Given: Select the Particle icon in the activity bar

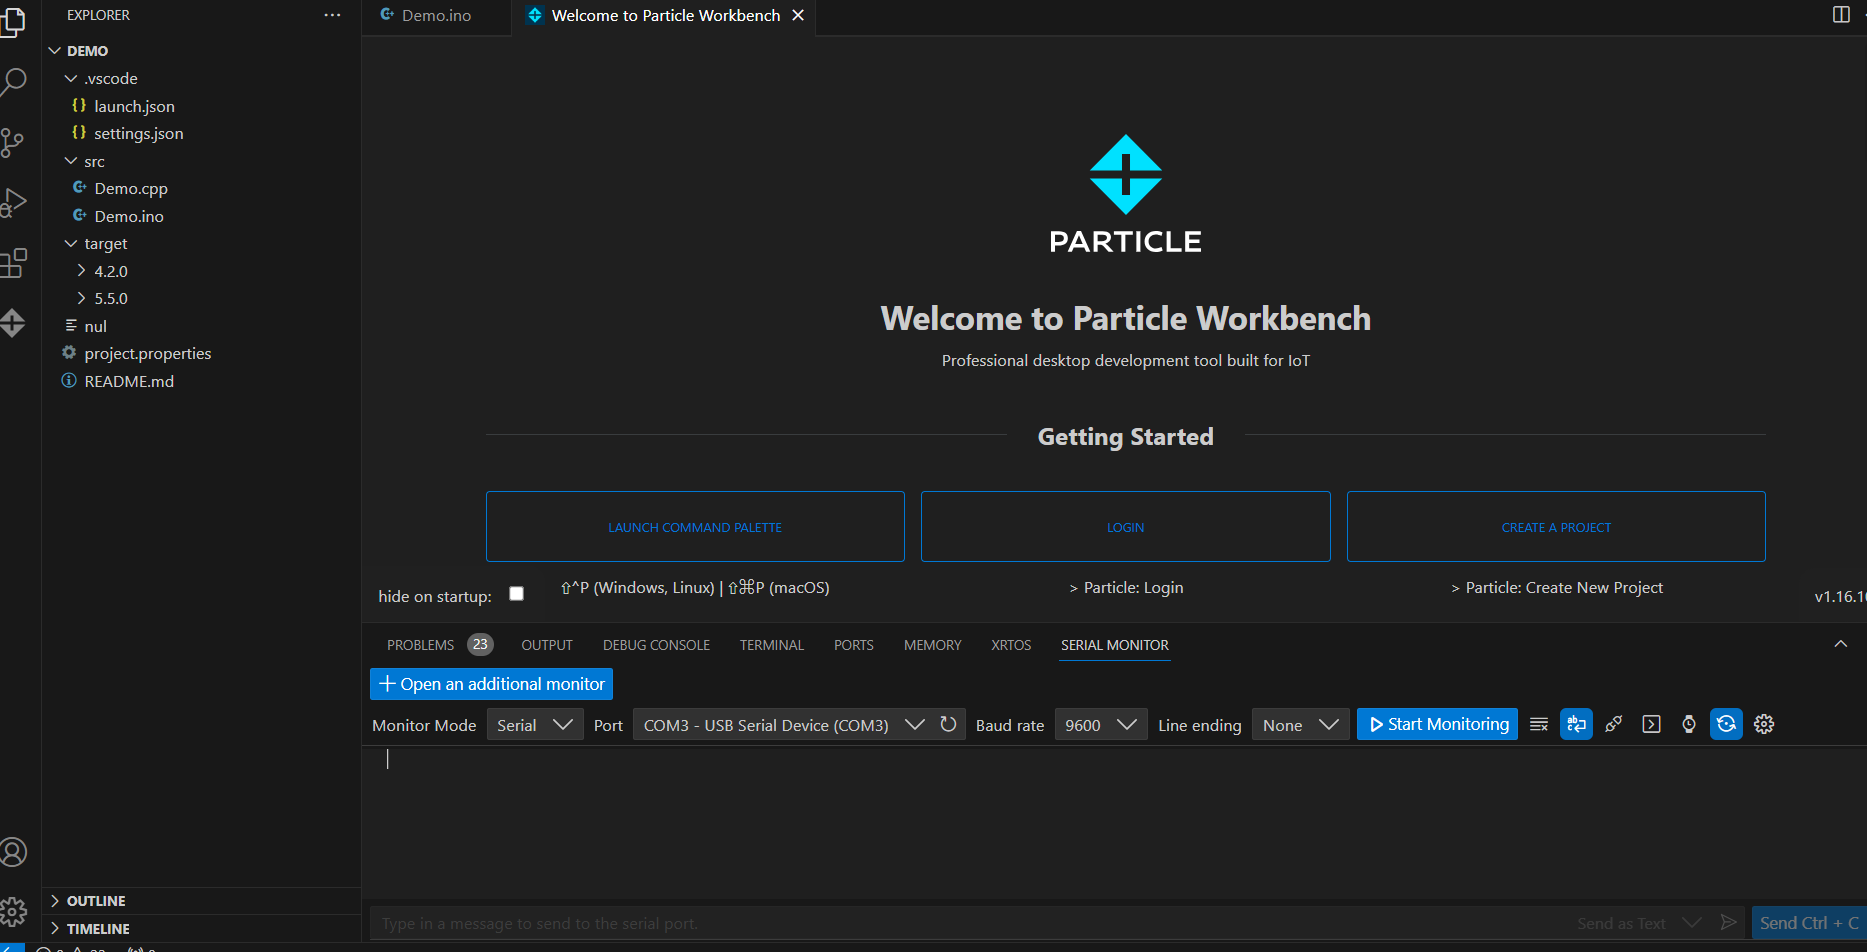Looking at the screenshot, I should point(15,322).
